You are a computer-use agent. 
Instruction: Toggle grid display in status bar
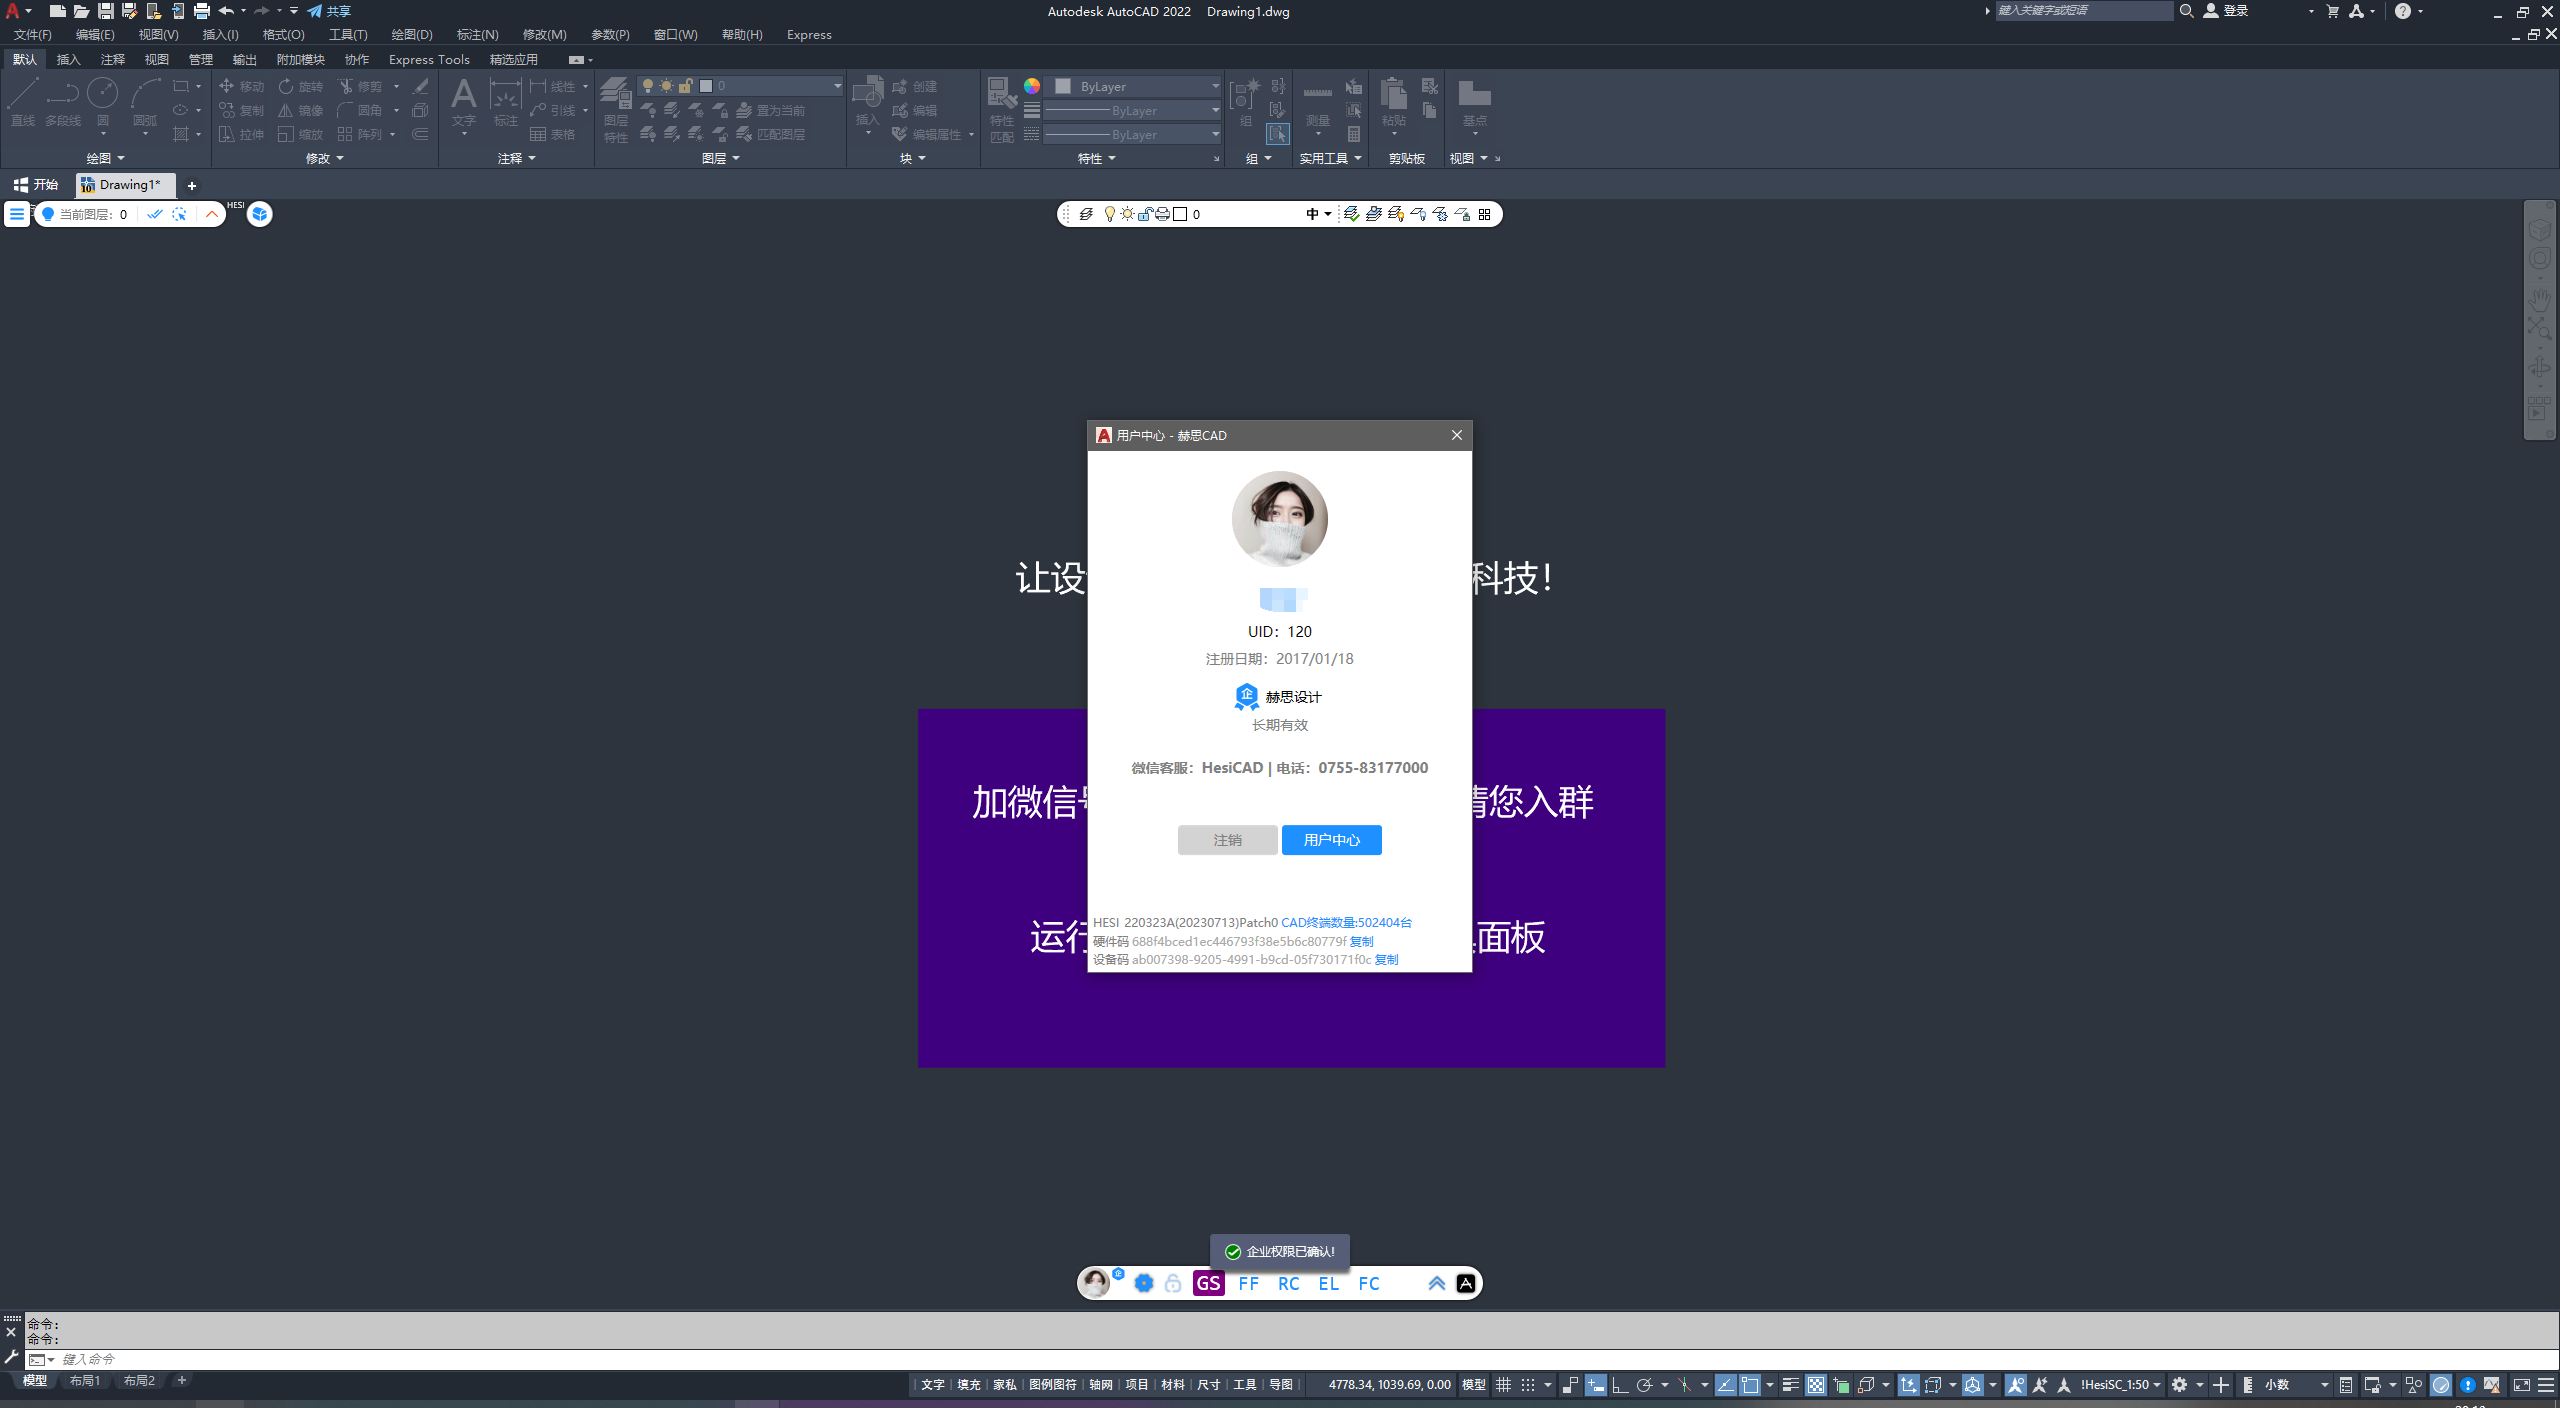(x=1503, y=1385)
